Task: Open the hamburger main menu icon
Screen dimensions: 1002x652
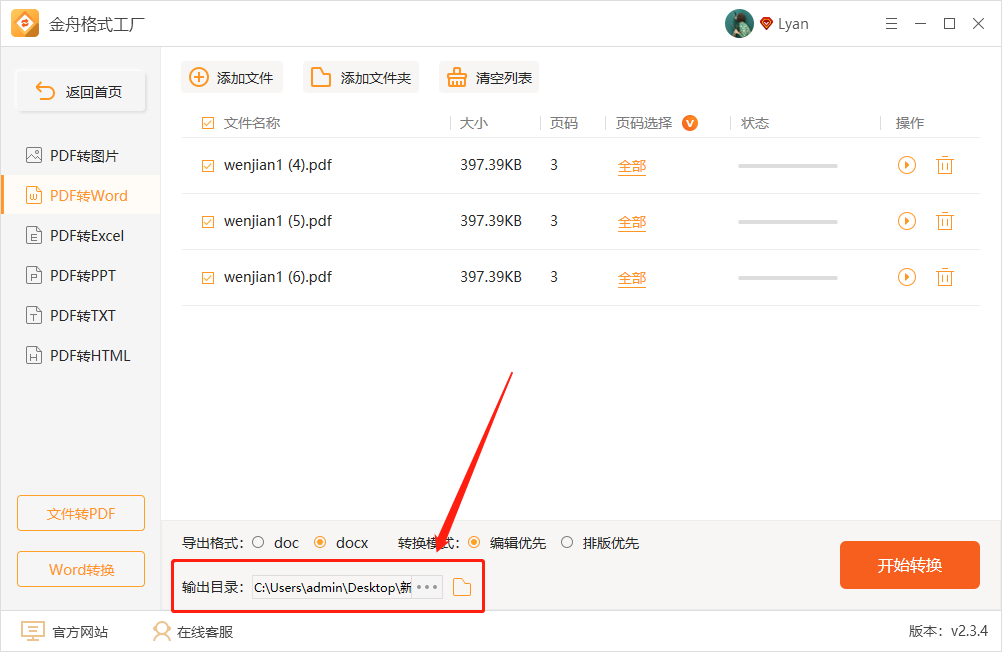Action: (x=891, y=24)
